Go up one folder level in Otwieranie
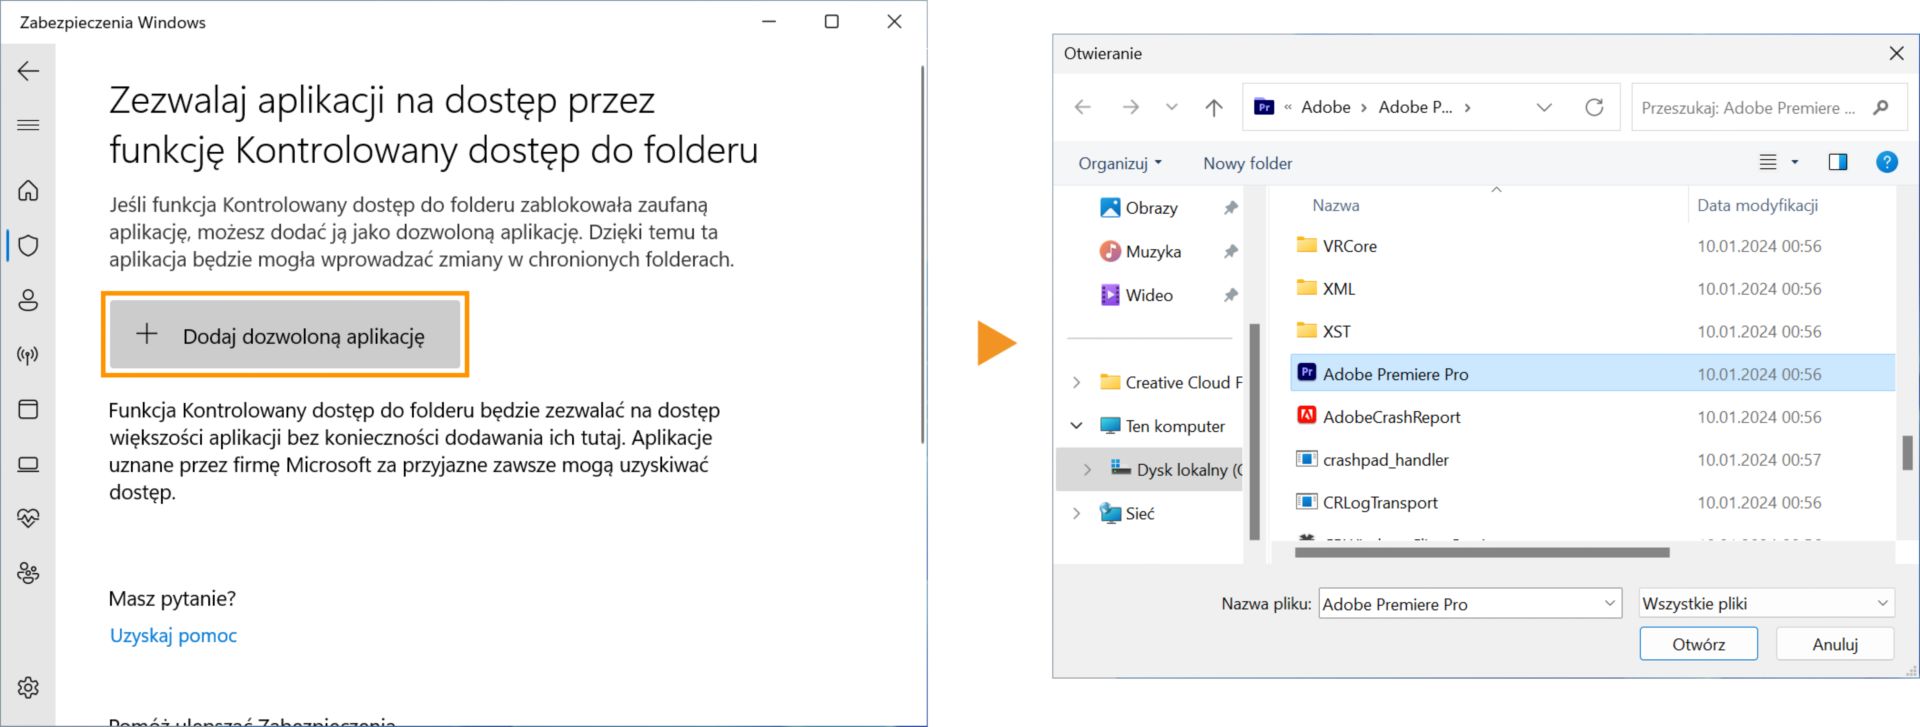Image resolution: width=1920 pixels, height=727 pixels. pos(1214,107)
